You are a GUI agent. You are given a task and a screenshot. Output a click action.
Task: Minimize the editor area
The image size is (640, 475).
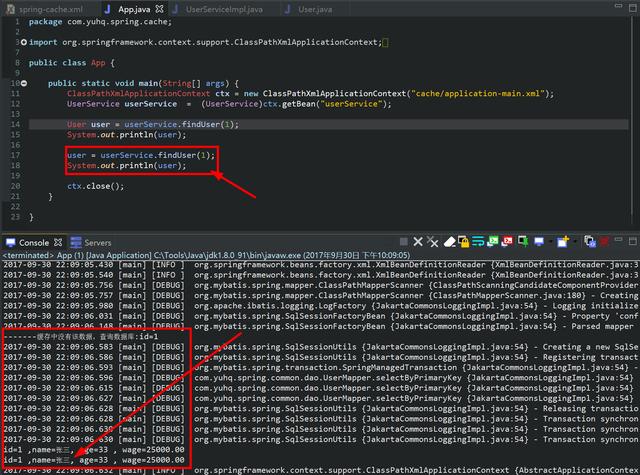pos(619,6)
